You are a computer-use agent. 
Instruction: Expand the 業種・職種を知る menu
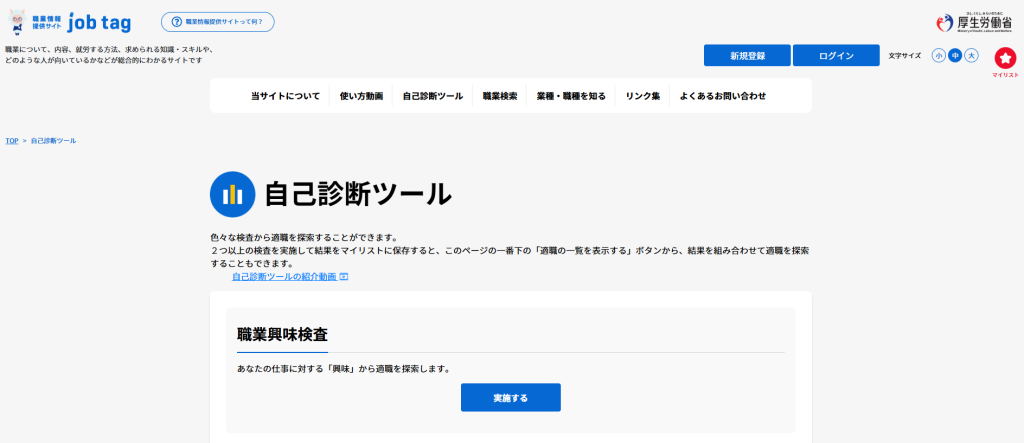[571, 96]
